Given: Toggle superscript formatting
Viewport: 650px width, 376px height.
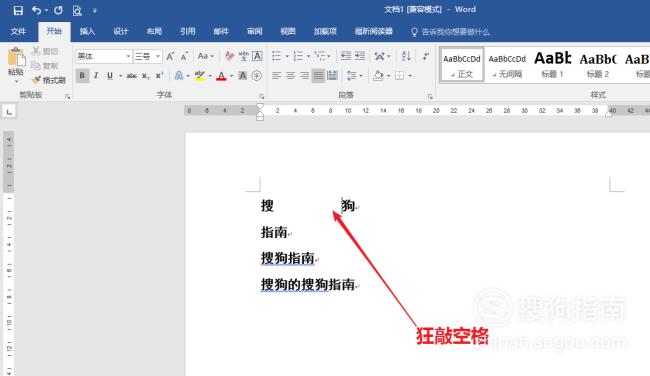Looking at the screenshot, I should point(159,75).
